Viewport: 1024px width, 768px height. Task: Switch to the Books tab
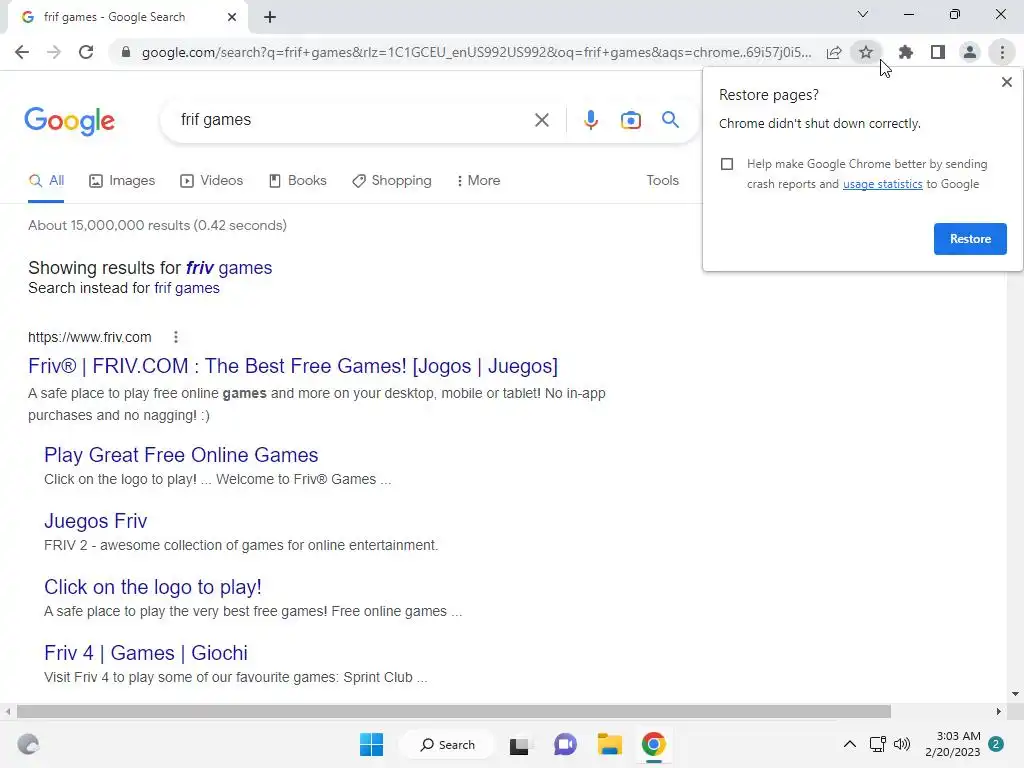tap(298, 181)
